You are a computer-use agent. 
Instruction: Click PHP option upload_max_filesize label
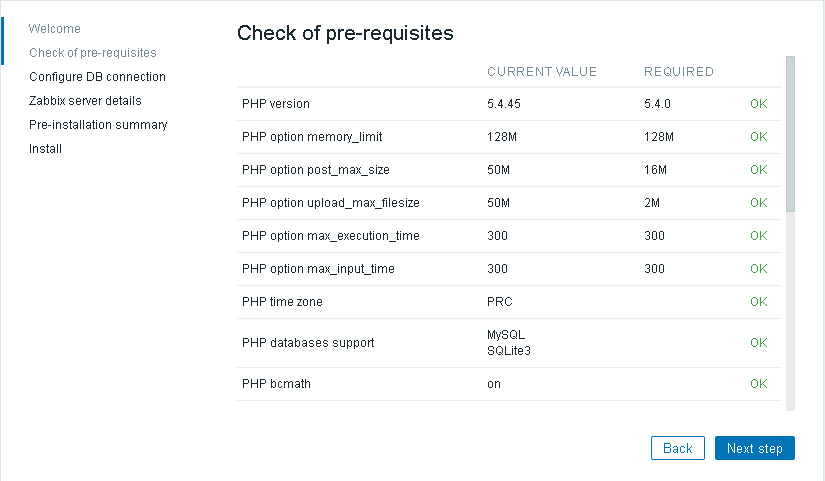(x=330, y=203)
